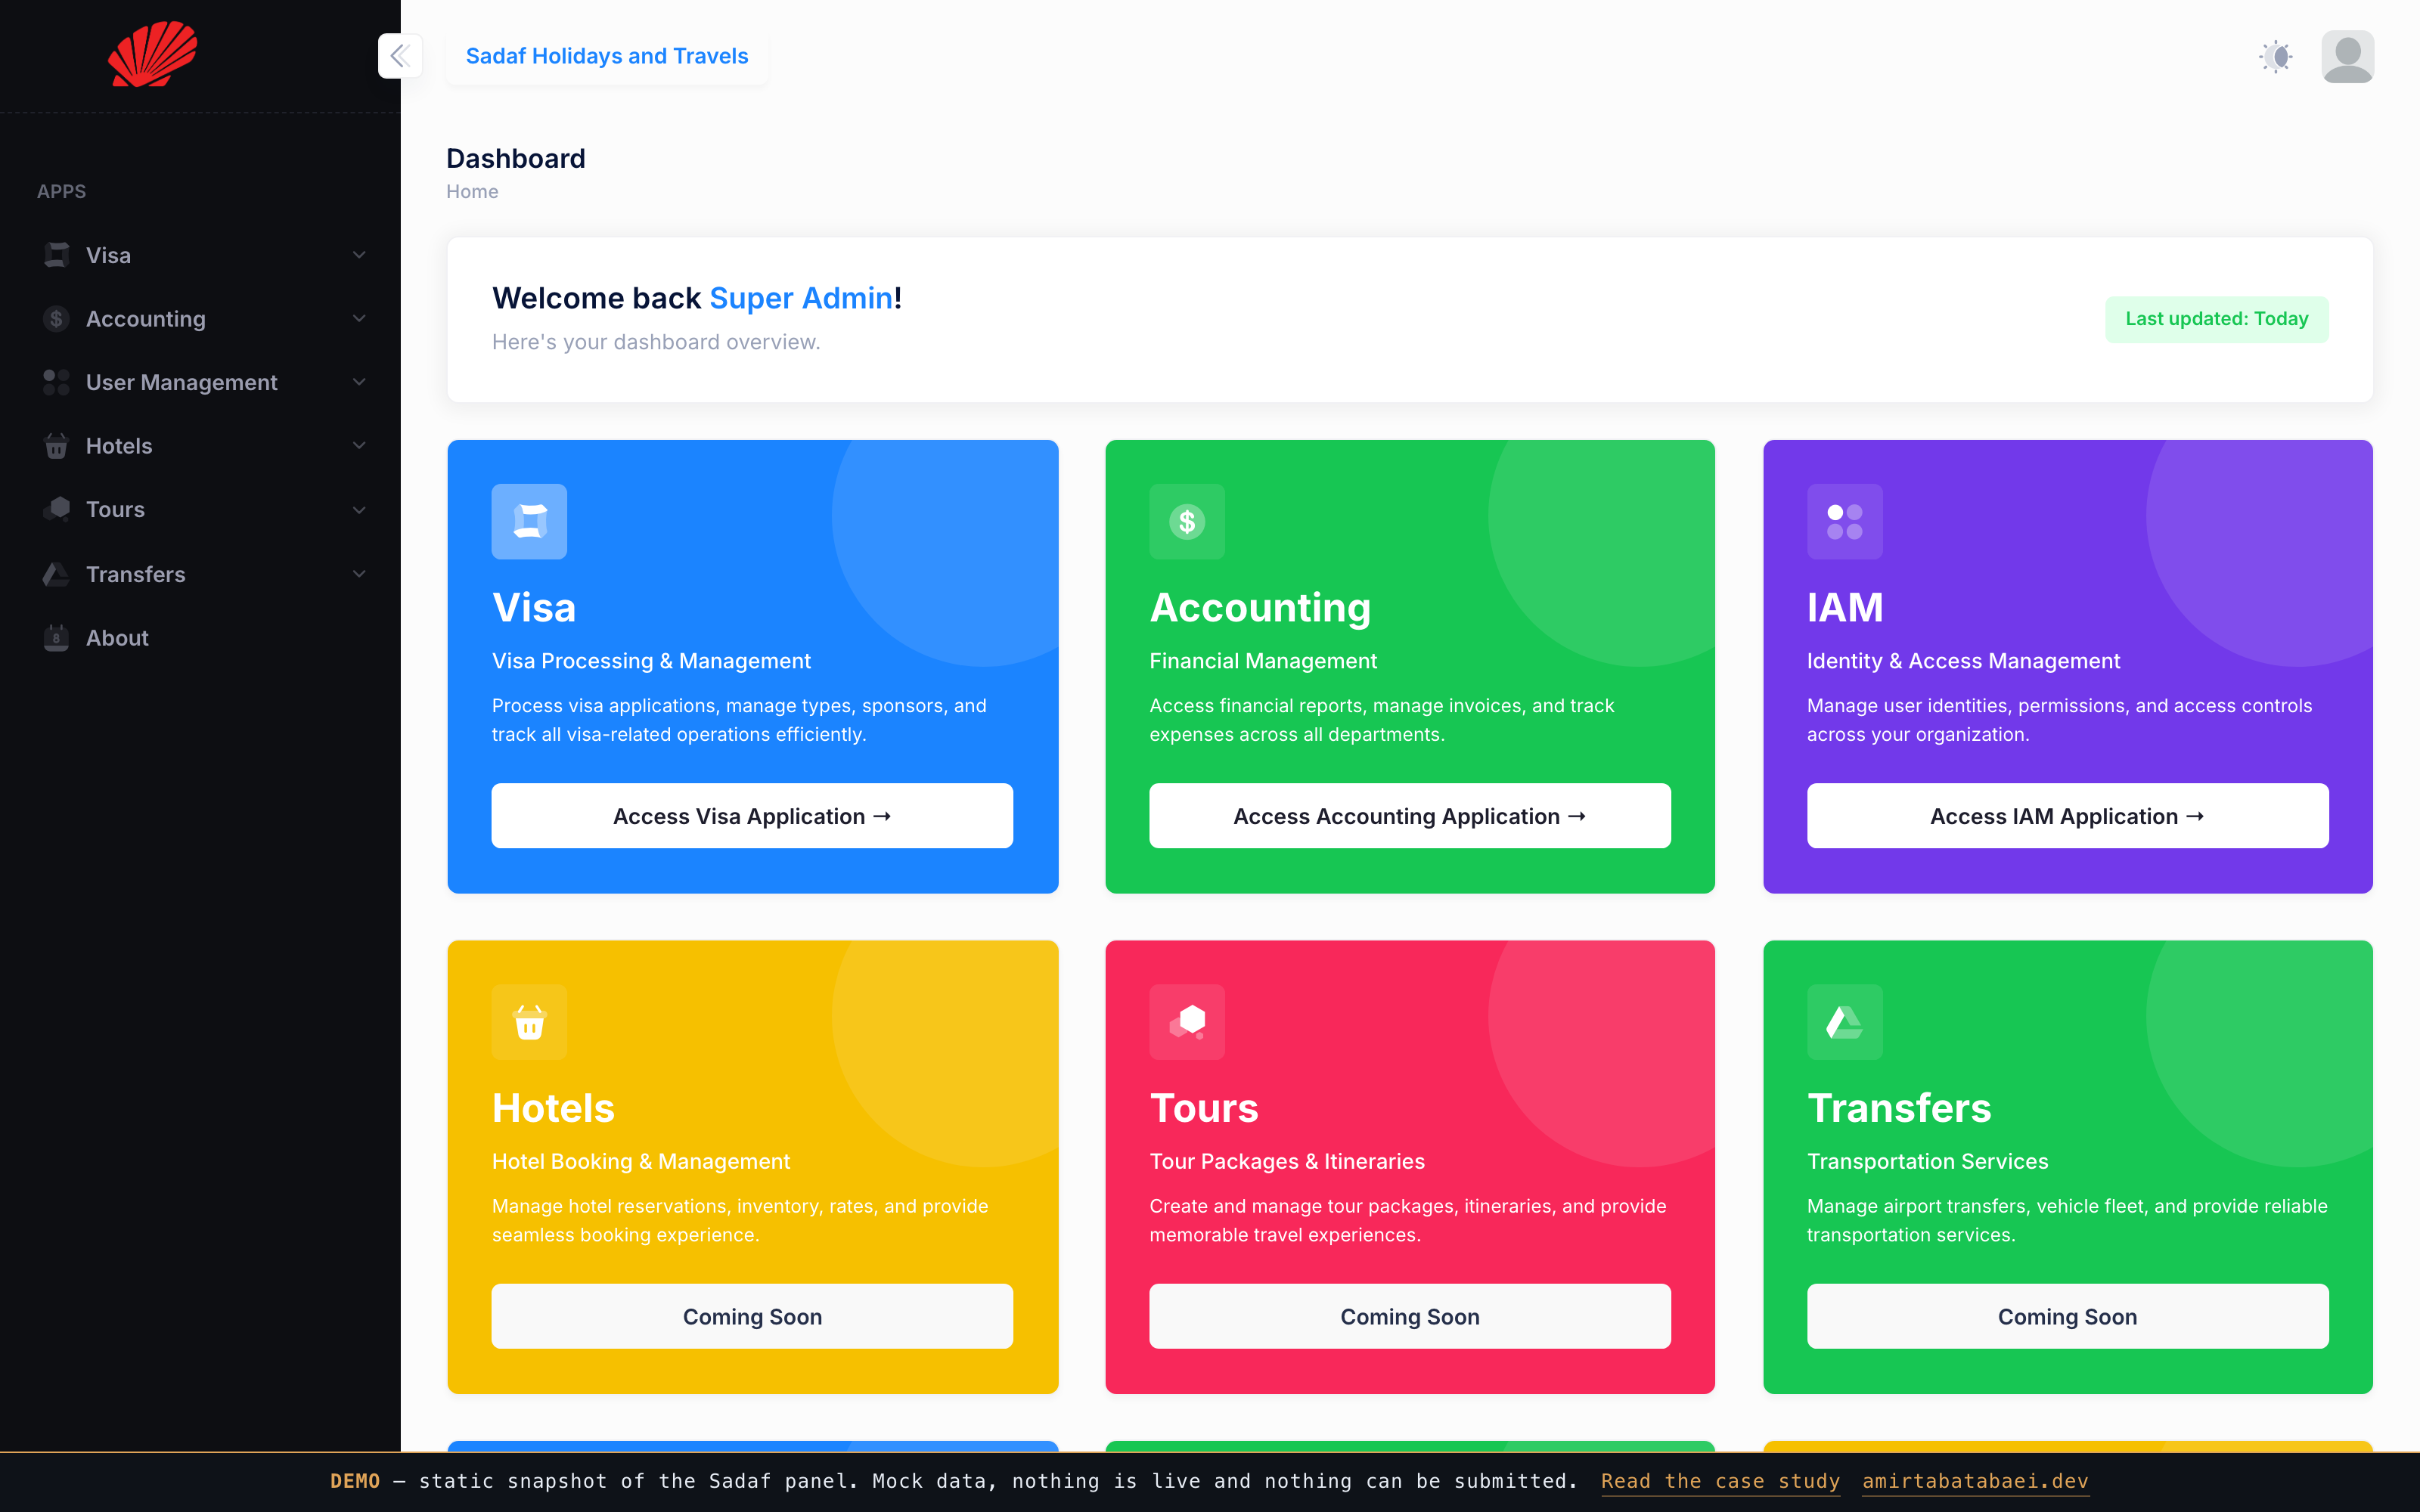Open the About menu item label

pyautogui.click(x=117, y=638)
